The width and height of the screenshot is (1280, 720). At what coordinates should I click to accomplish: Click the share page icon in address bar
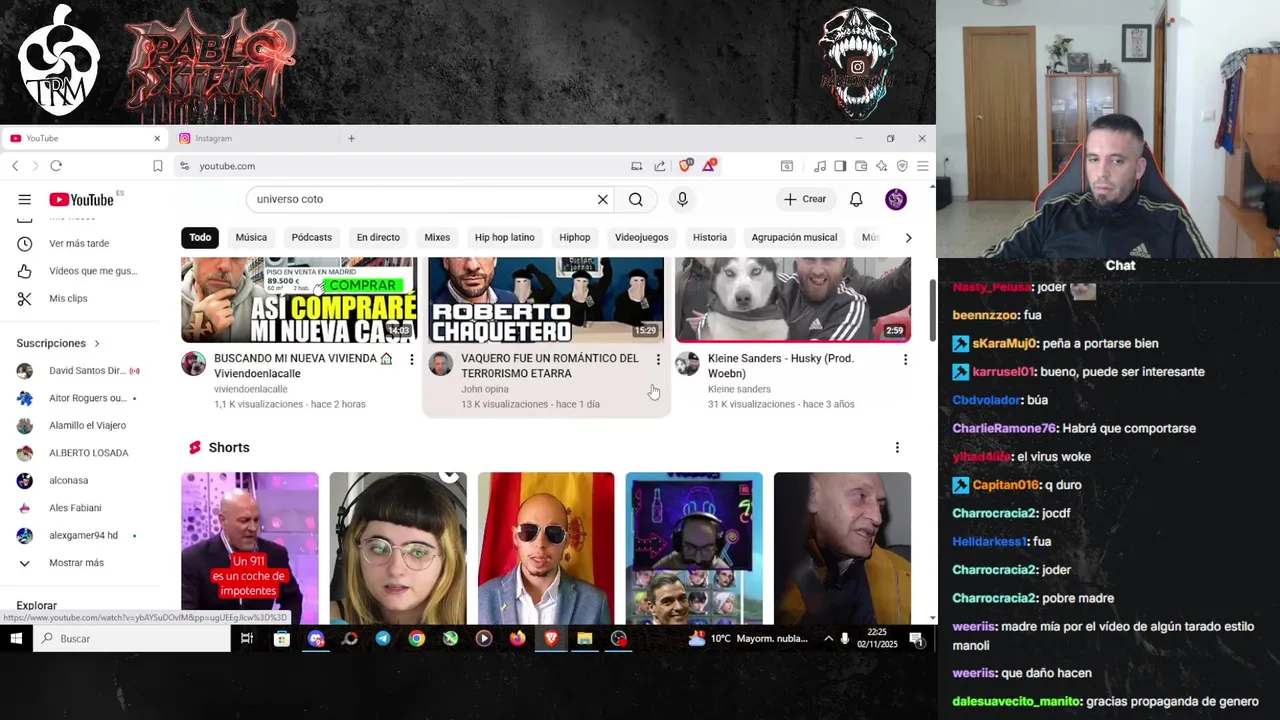click(x=660, y=166)
